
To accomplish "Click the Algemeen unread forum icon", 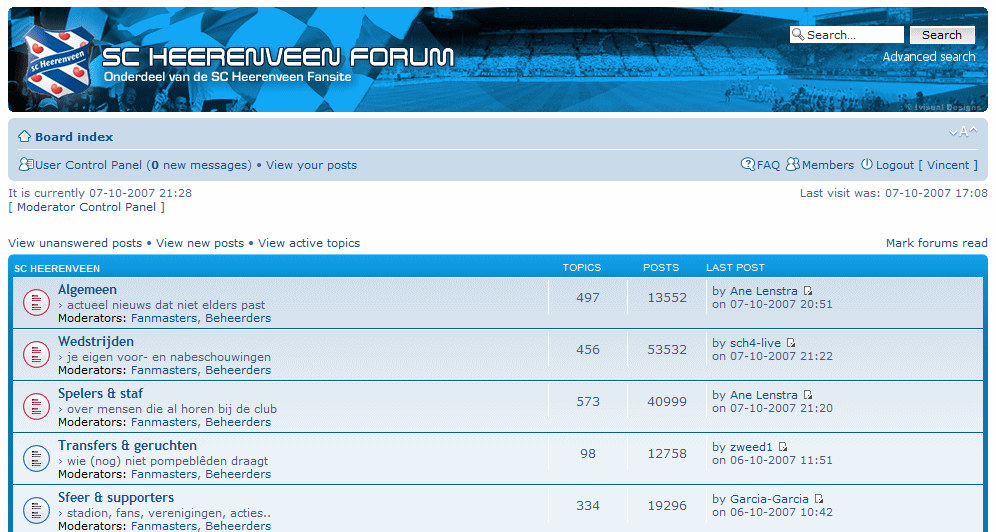I will coord(36,303).
